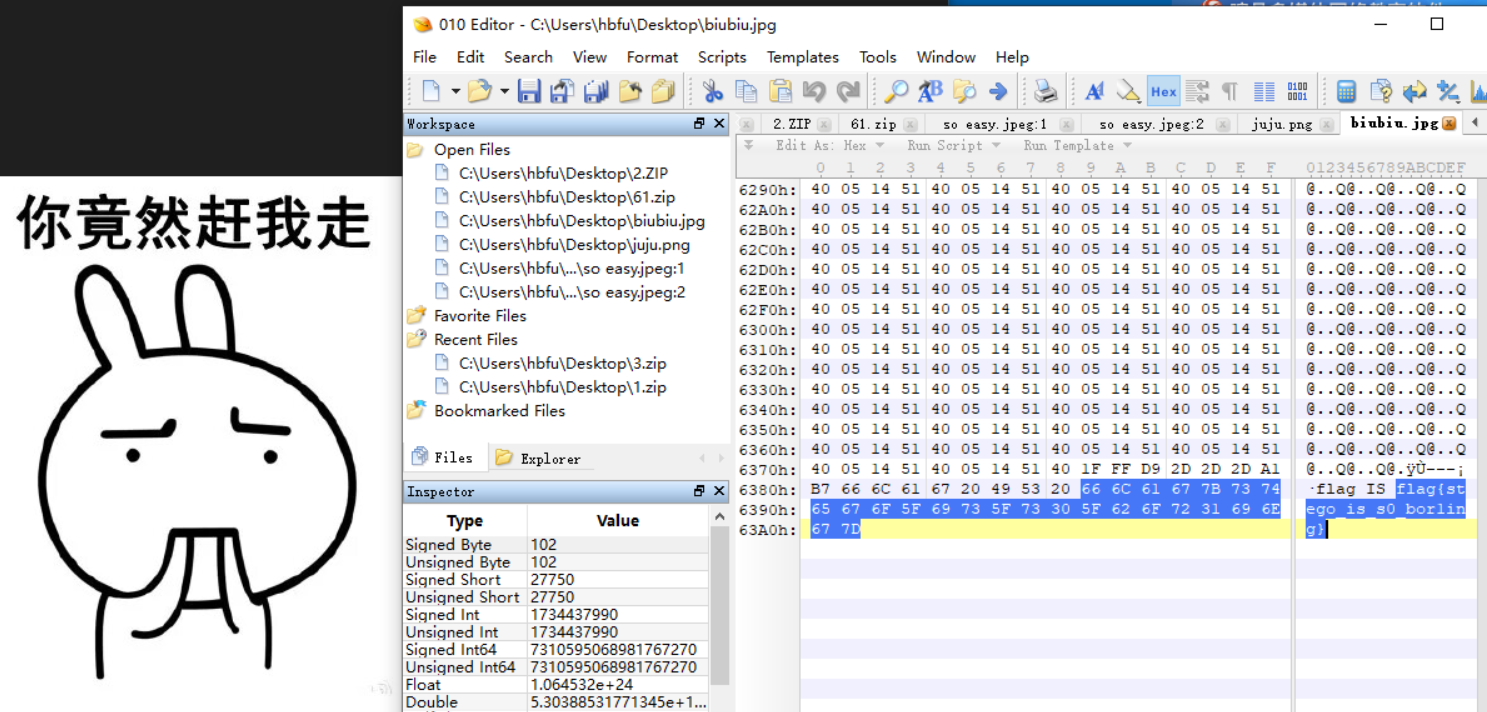Toggle the word wrap icon
The height and width of the screenshot is (712, 1487).
pos(1197,92)
